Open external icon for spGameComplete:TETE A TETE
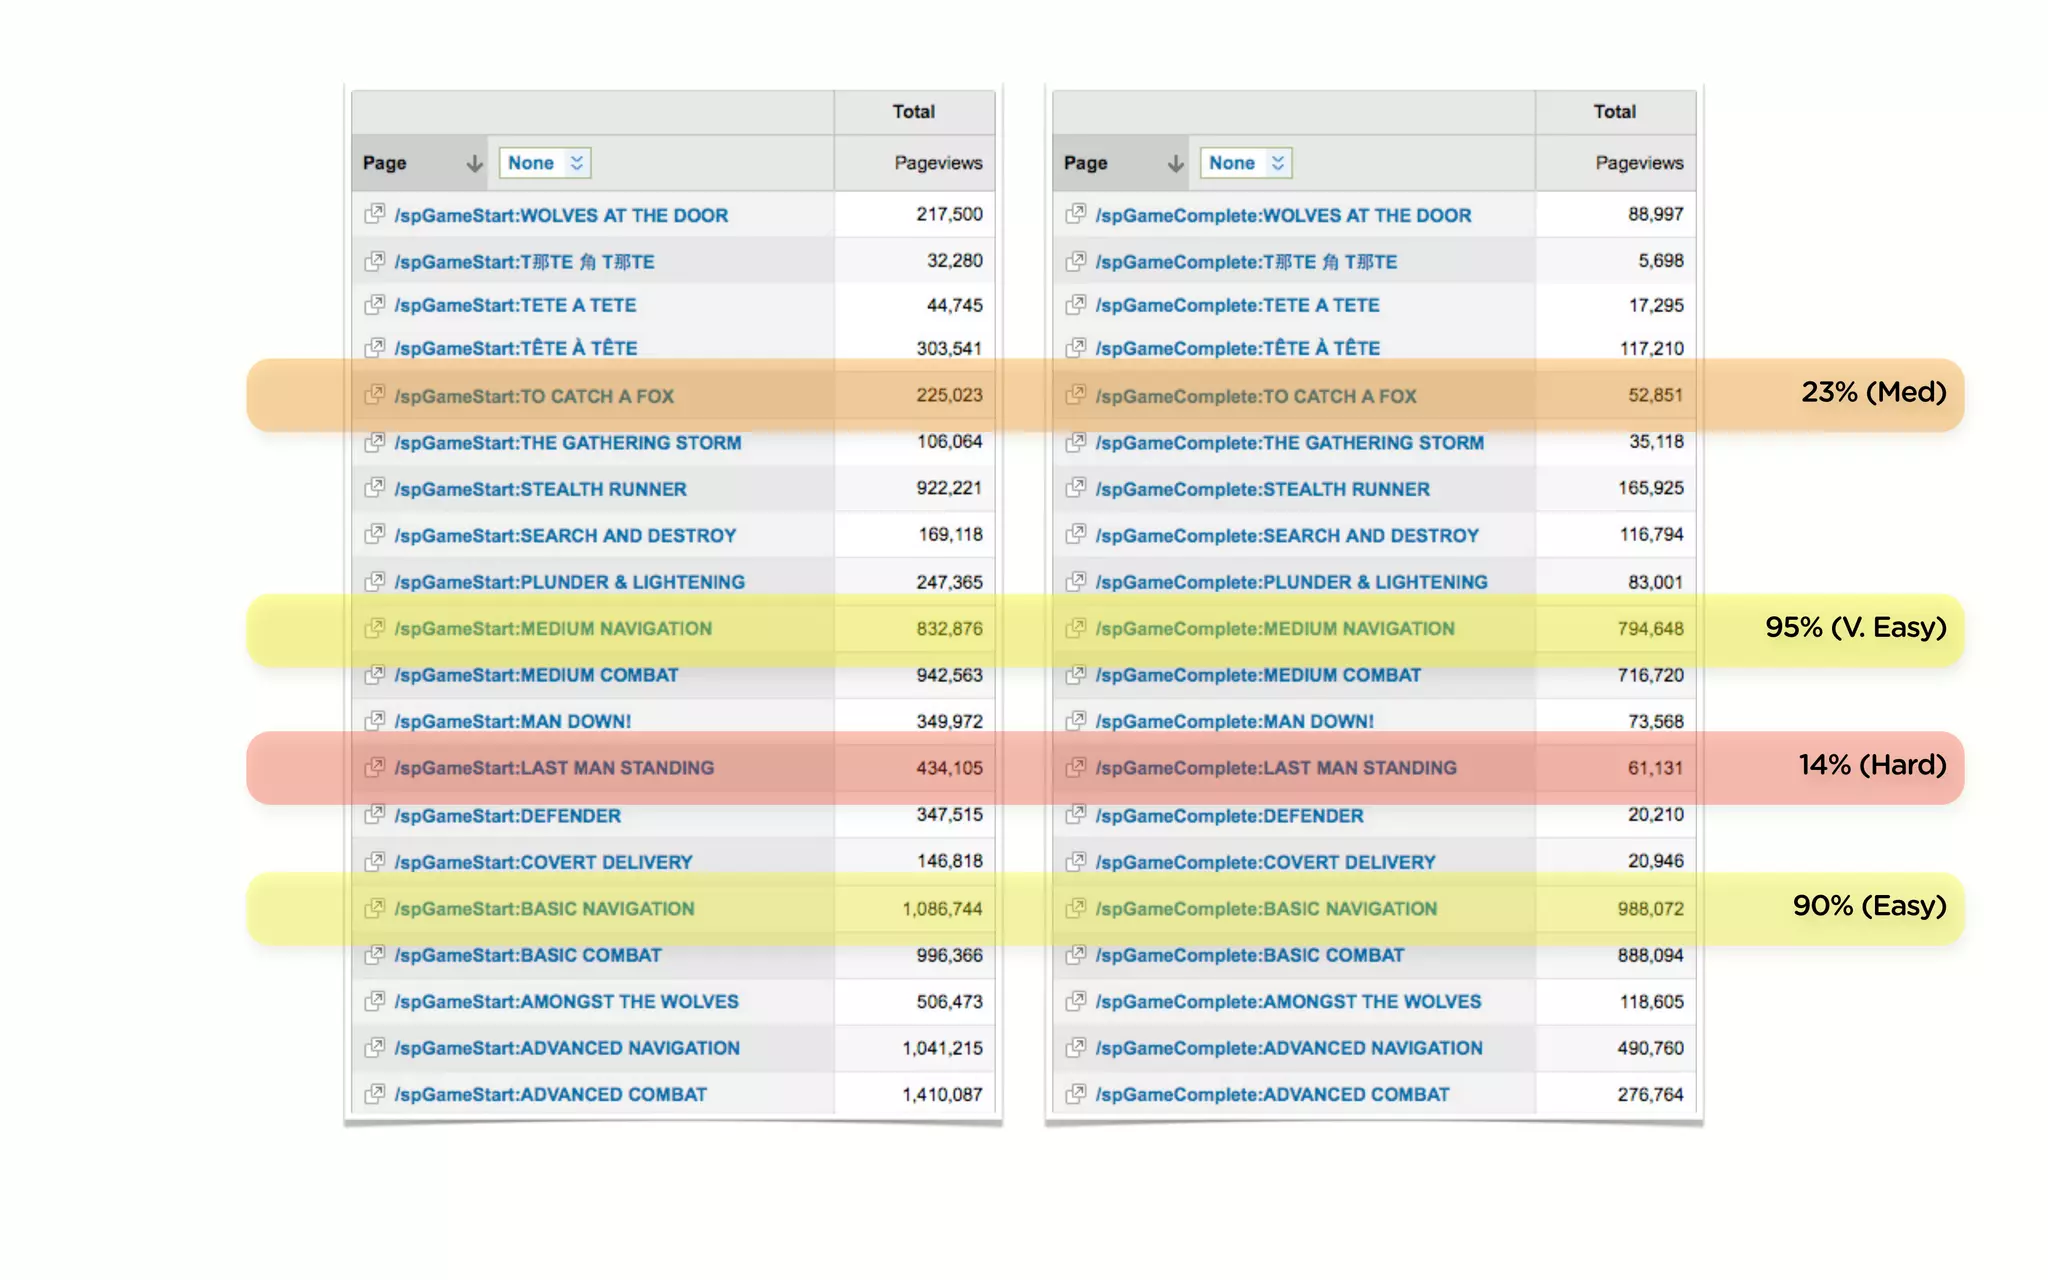Image resolution: width=2048 pixels, height=1280 pixels. (x=1075, y=304)
